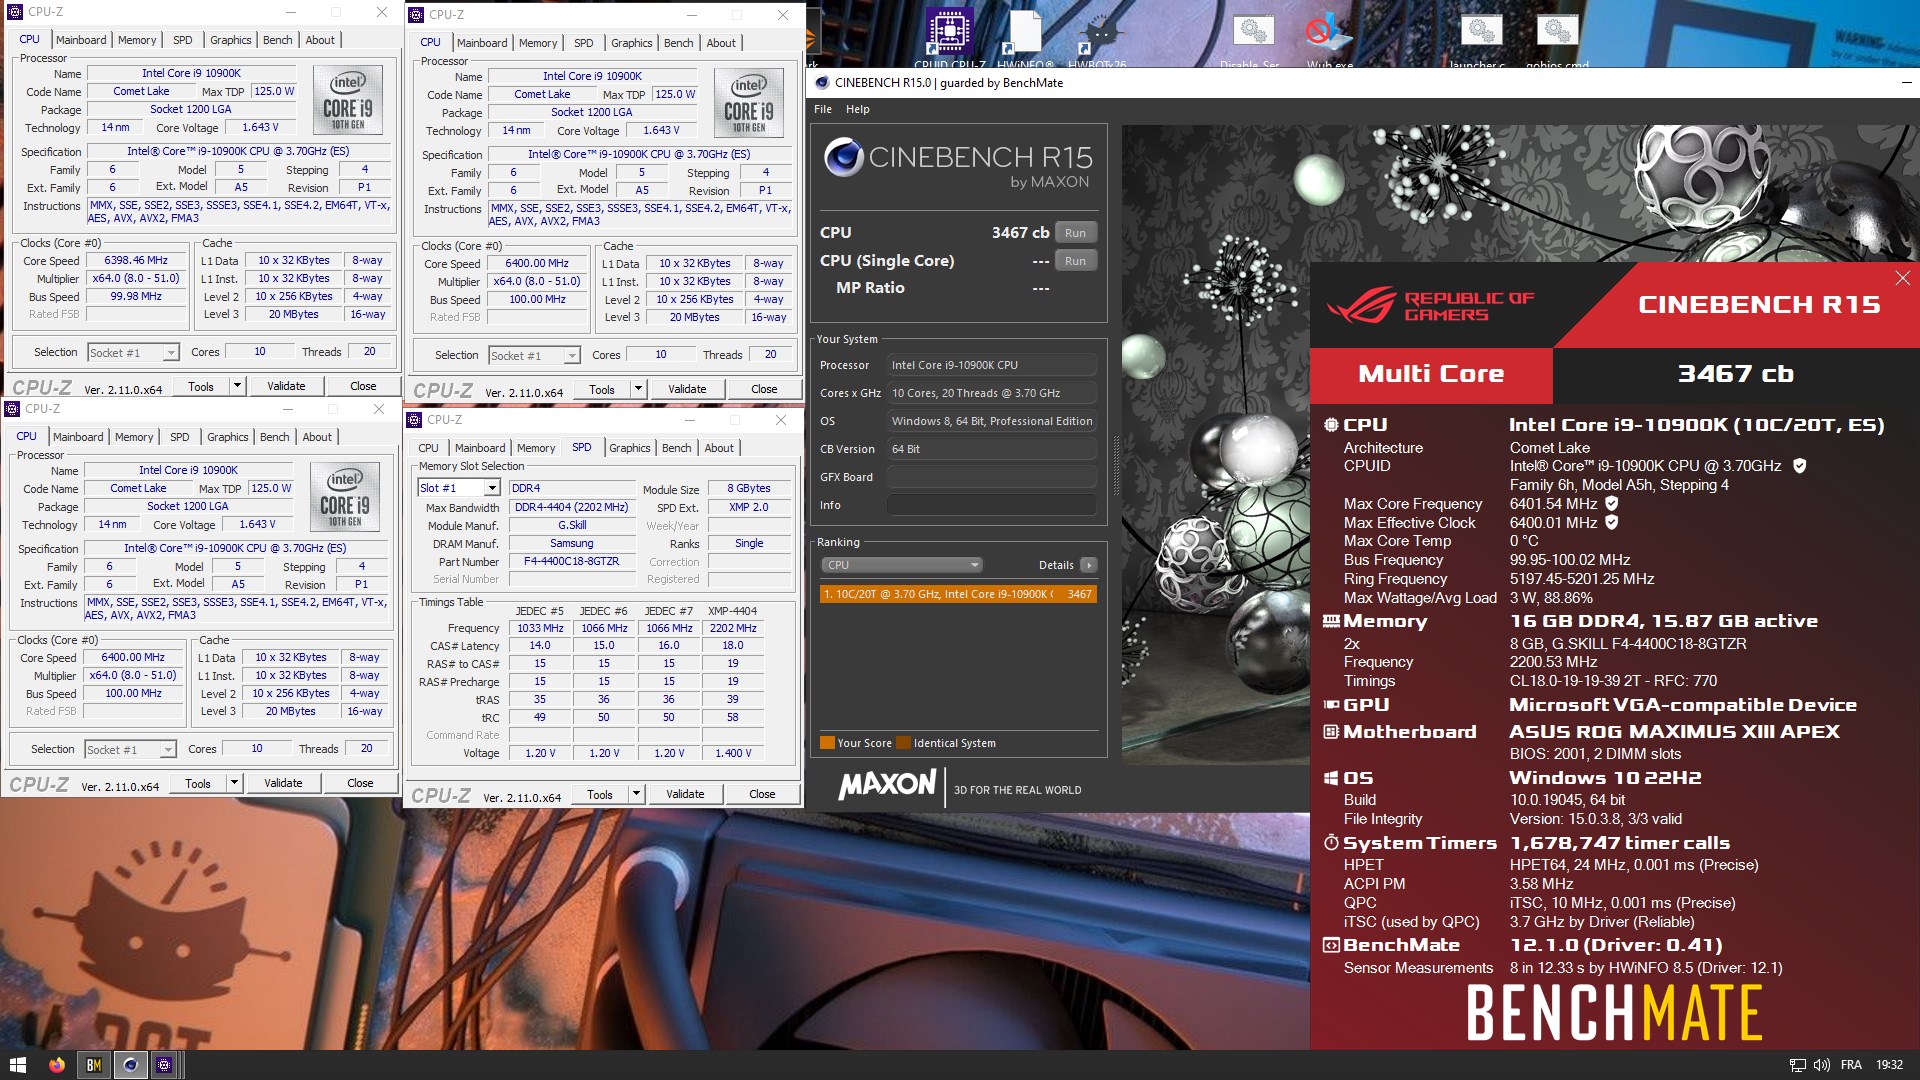The height and width of the screenshot is (1080, 1920).
Task: Open Slot #1 dropdown in CPU-Z SPD window
Action: click(458, 488)
